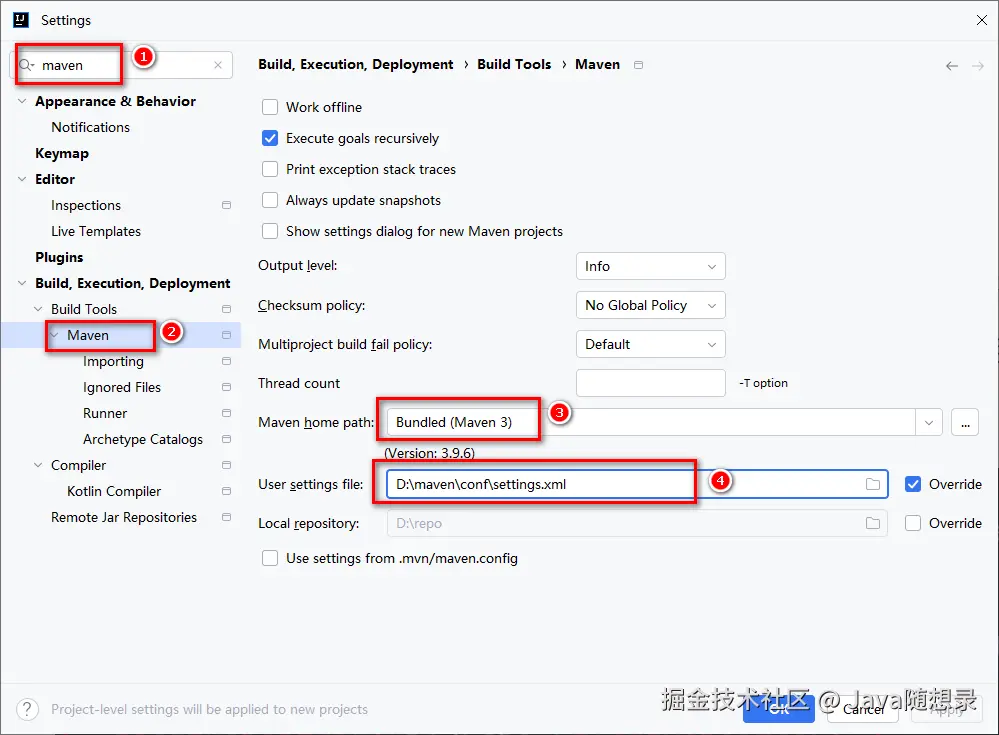Browse folder for Local repository

[873, 523]
